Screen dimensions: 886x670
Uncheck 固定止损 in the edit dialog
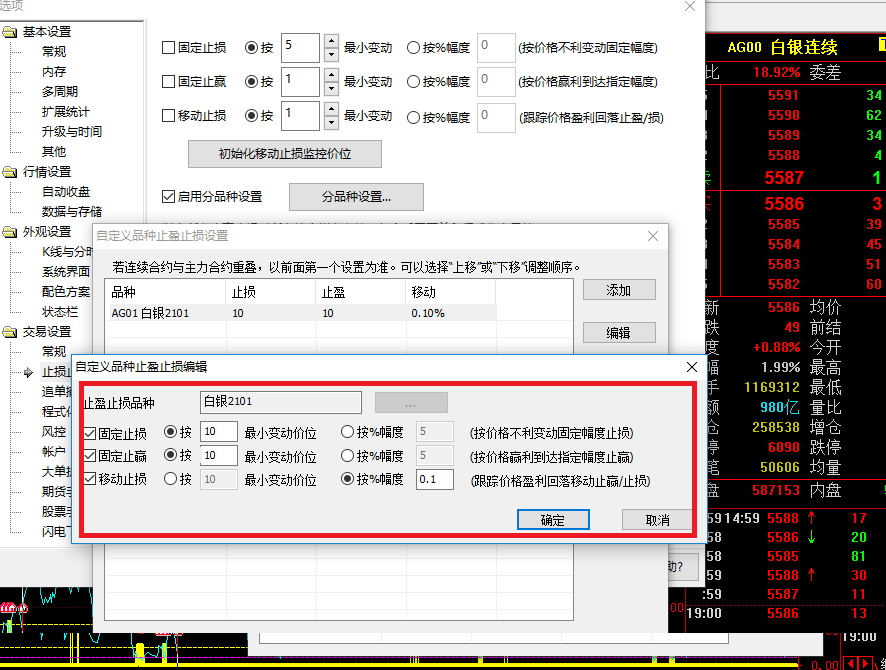click(90, 433)
